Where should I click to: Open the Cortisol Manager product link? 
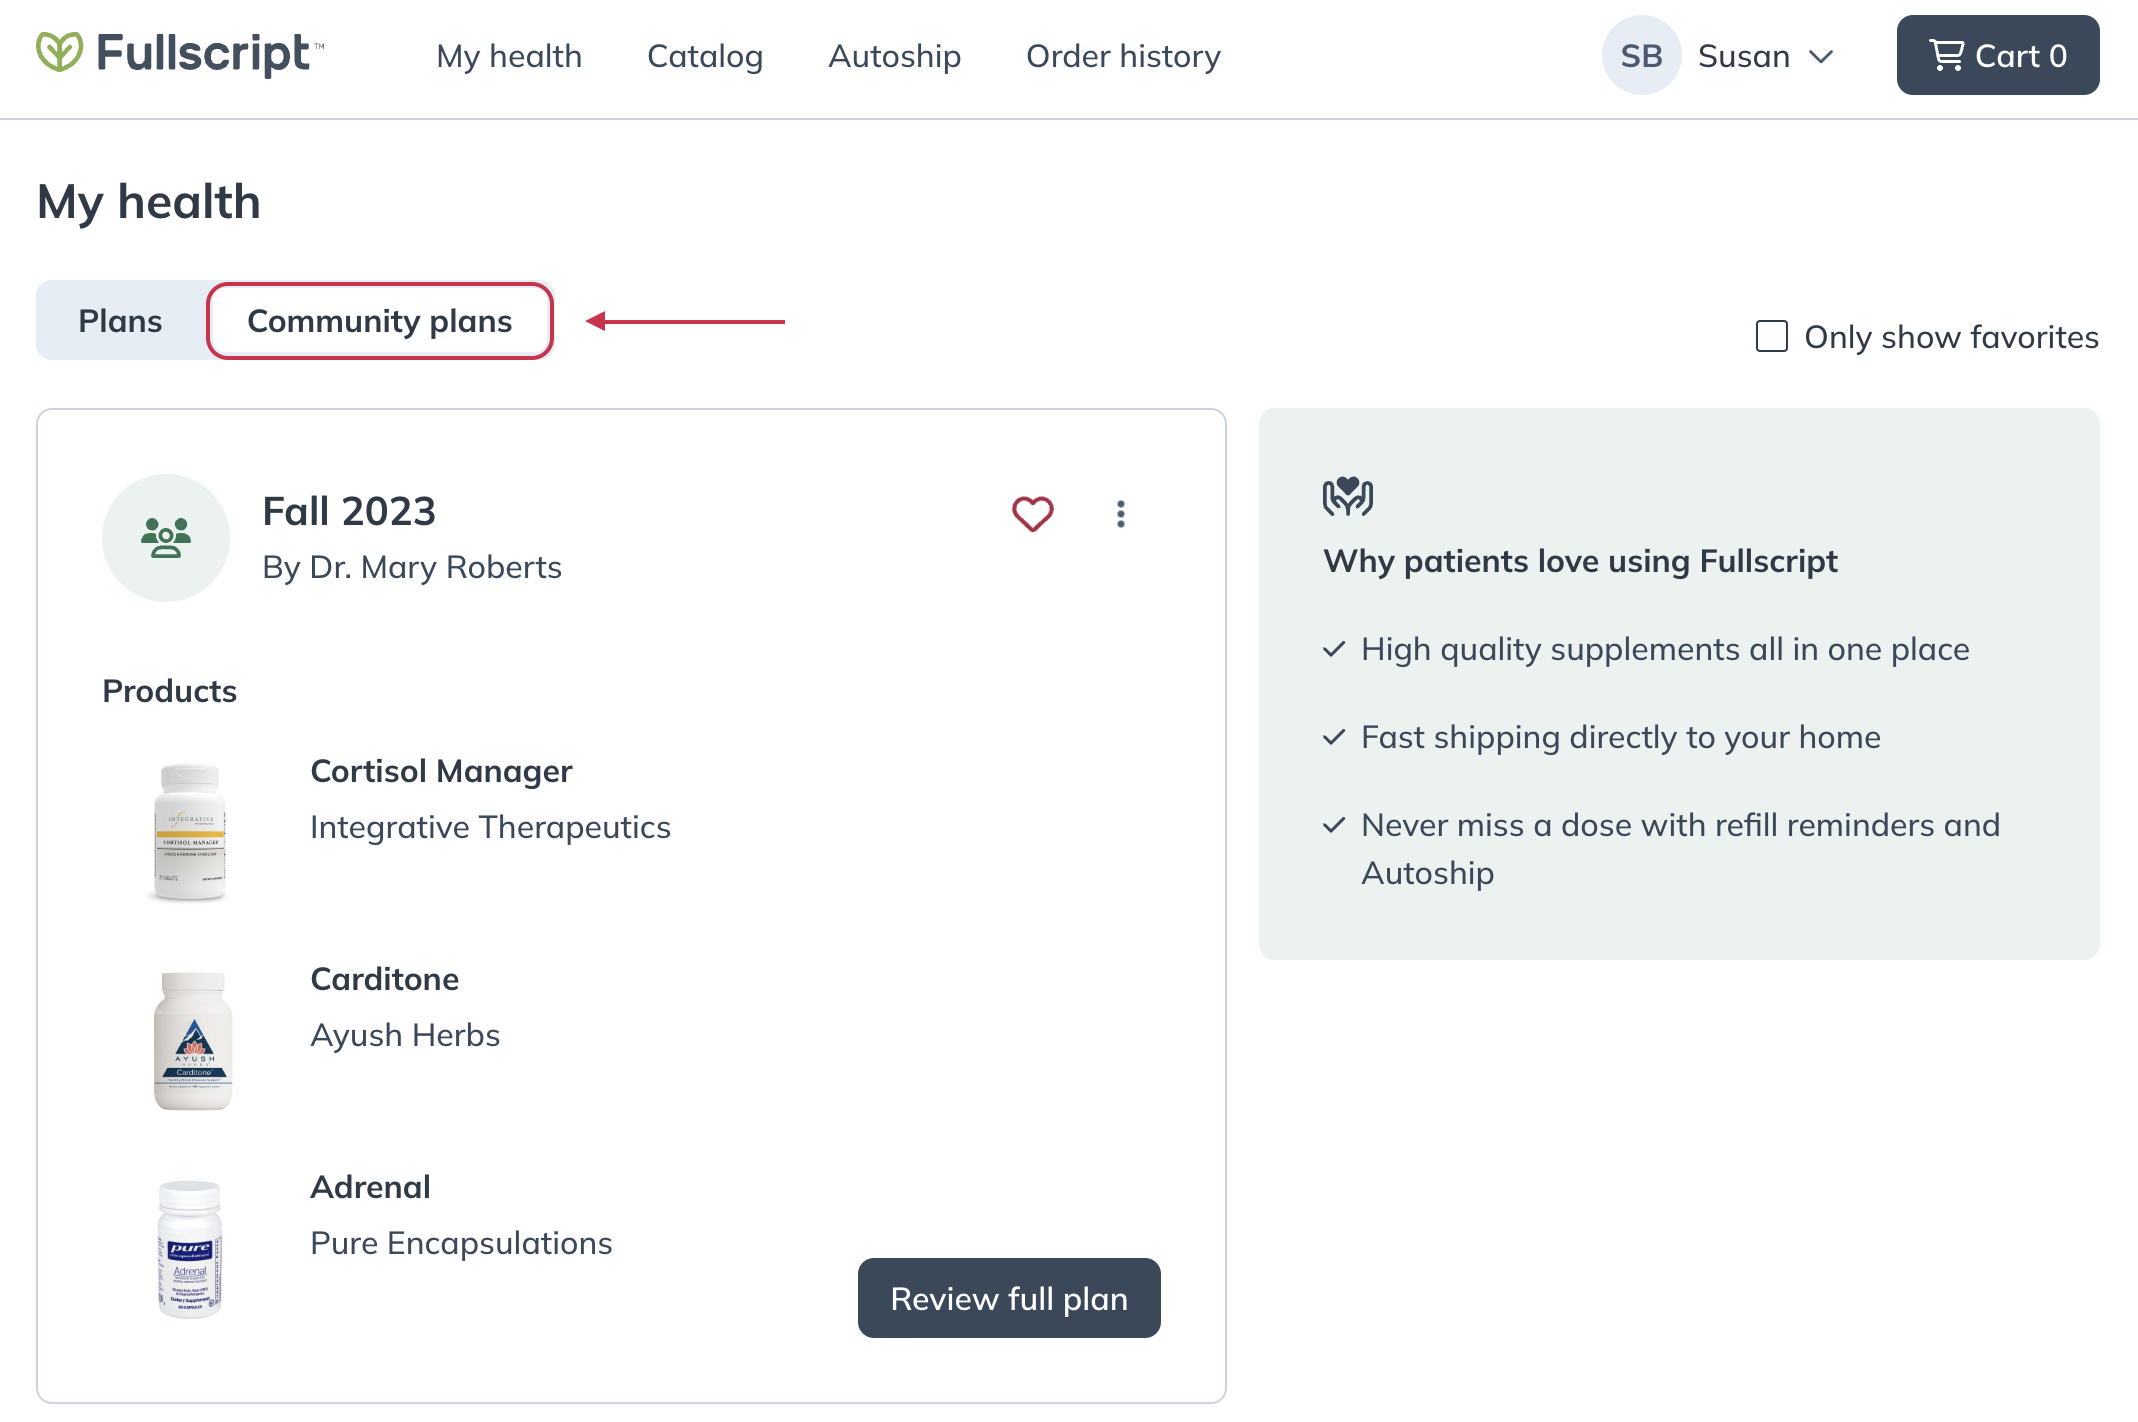441,771
